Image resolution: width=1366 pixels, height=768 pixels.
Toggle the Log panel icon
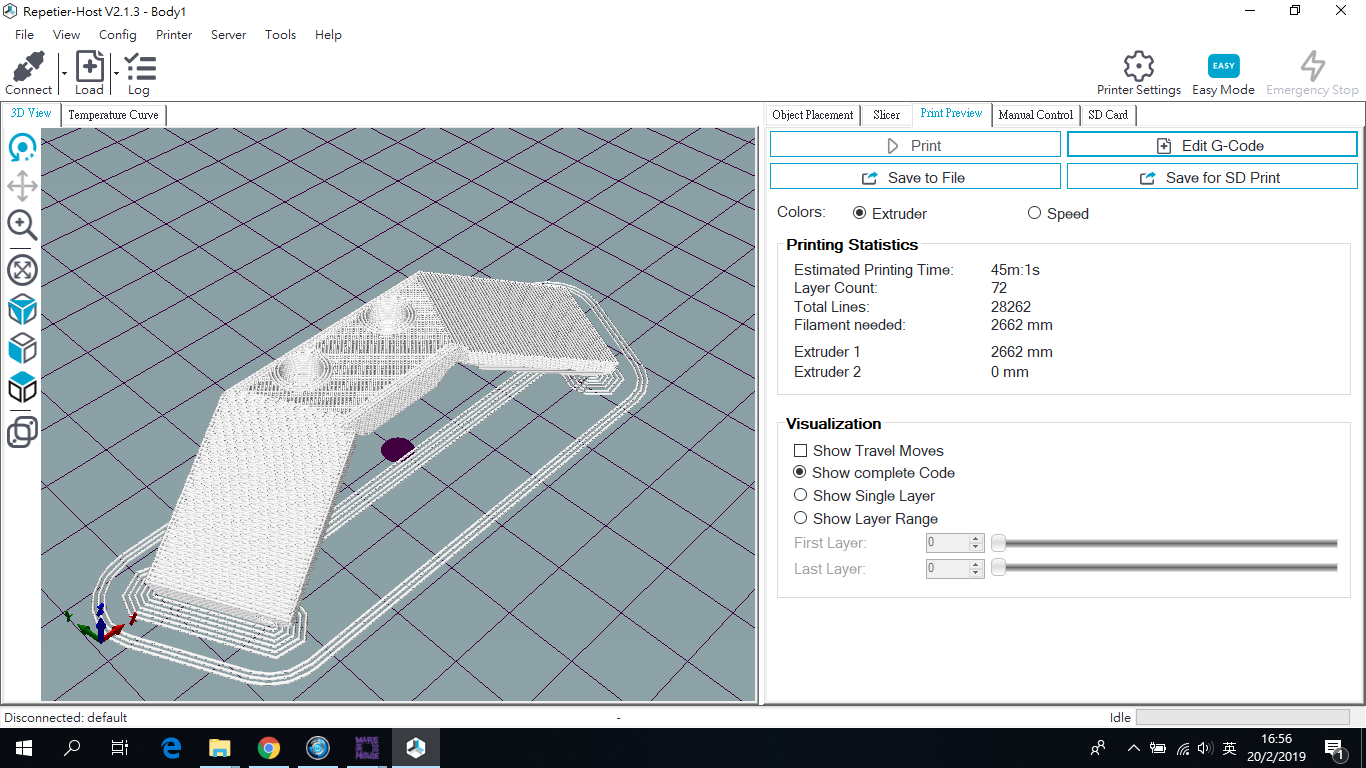coord(140,66)
